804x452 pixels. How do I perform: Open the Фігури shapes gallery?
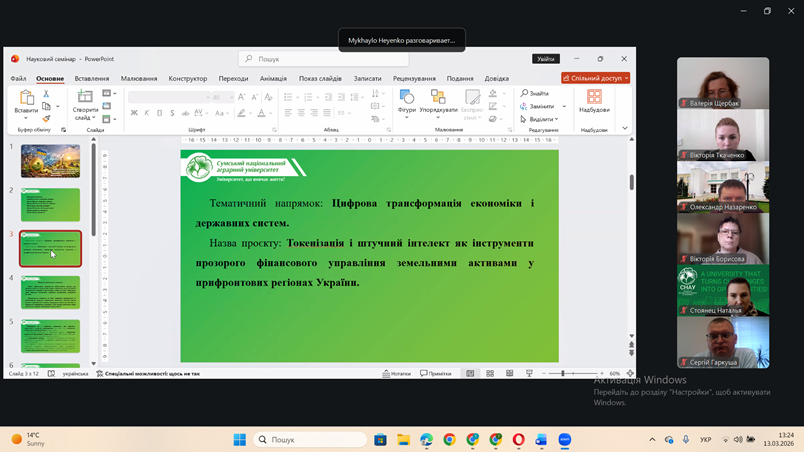pos(406,100)
